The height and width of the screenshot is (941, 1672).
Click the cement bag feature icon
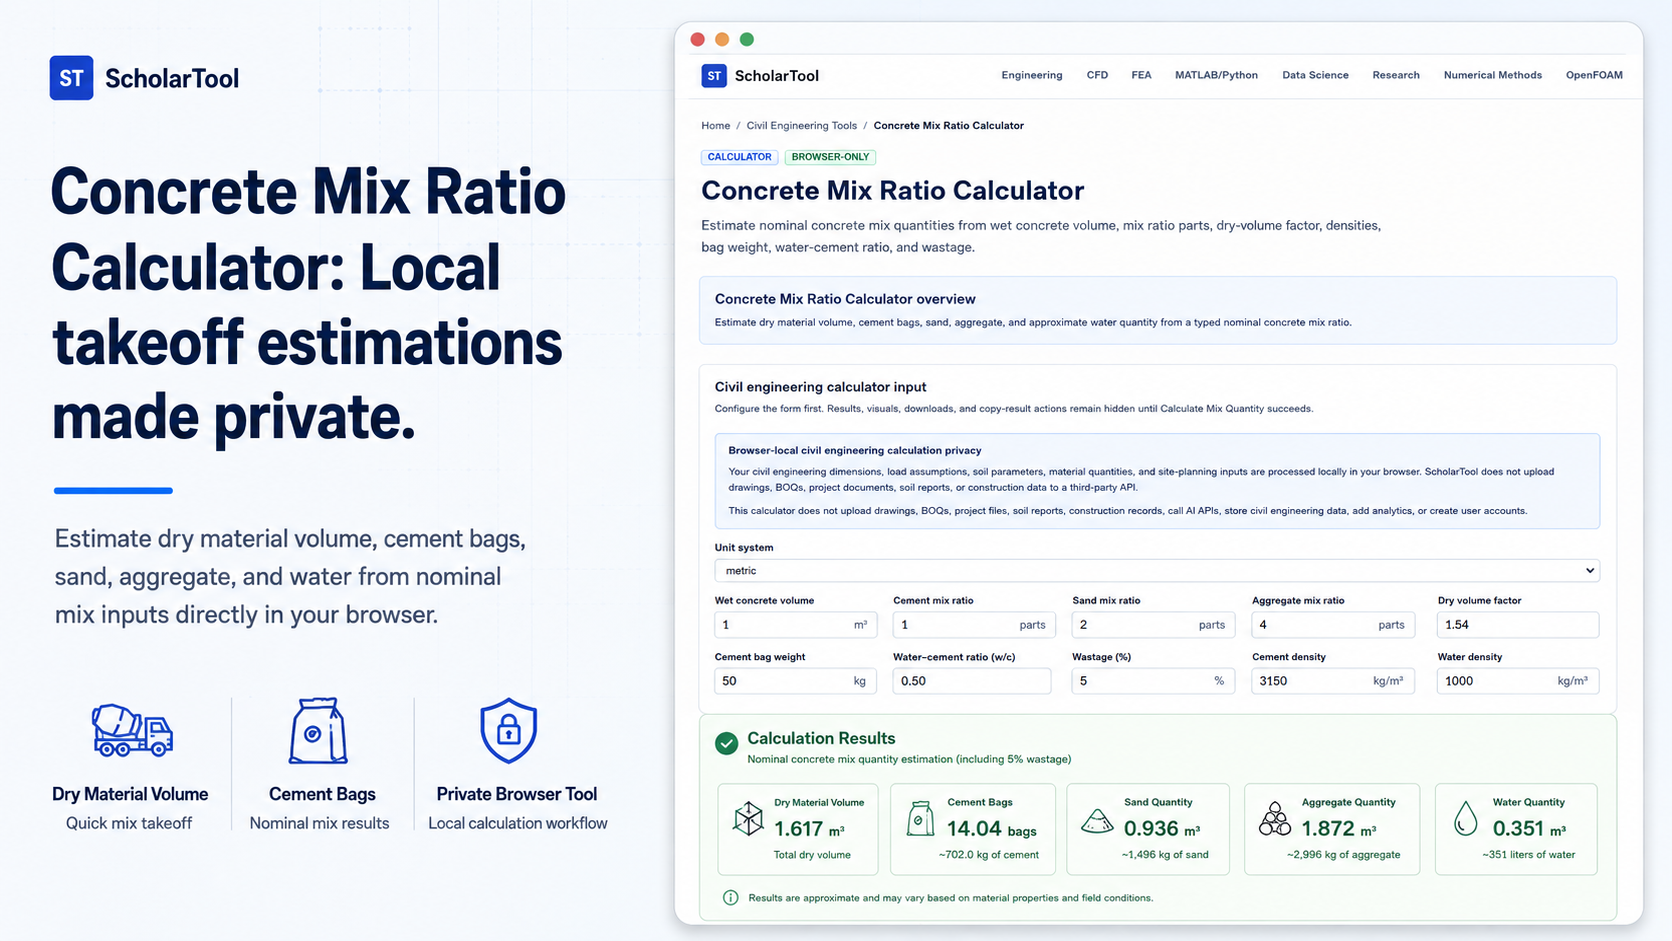[318, 731]
